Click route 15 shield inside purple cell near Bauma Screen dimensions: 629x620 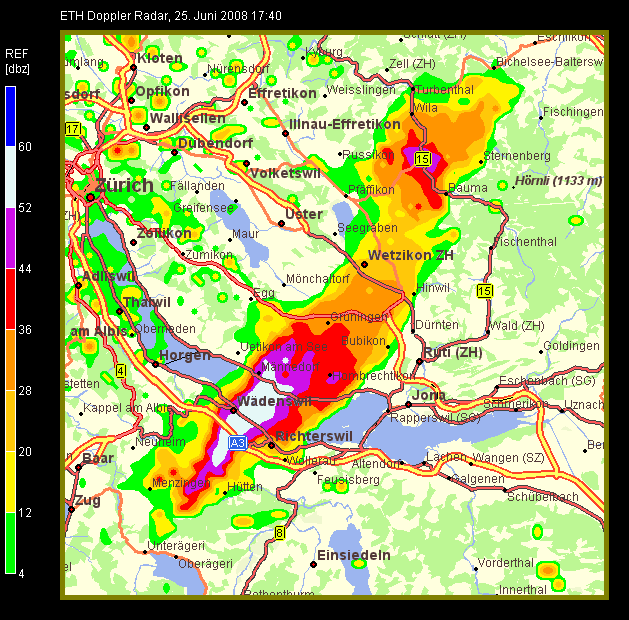pyautogui.click(x=422, y=159)
